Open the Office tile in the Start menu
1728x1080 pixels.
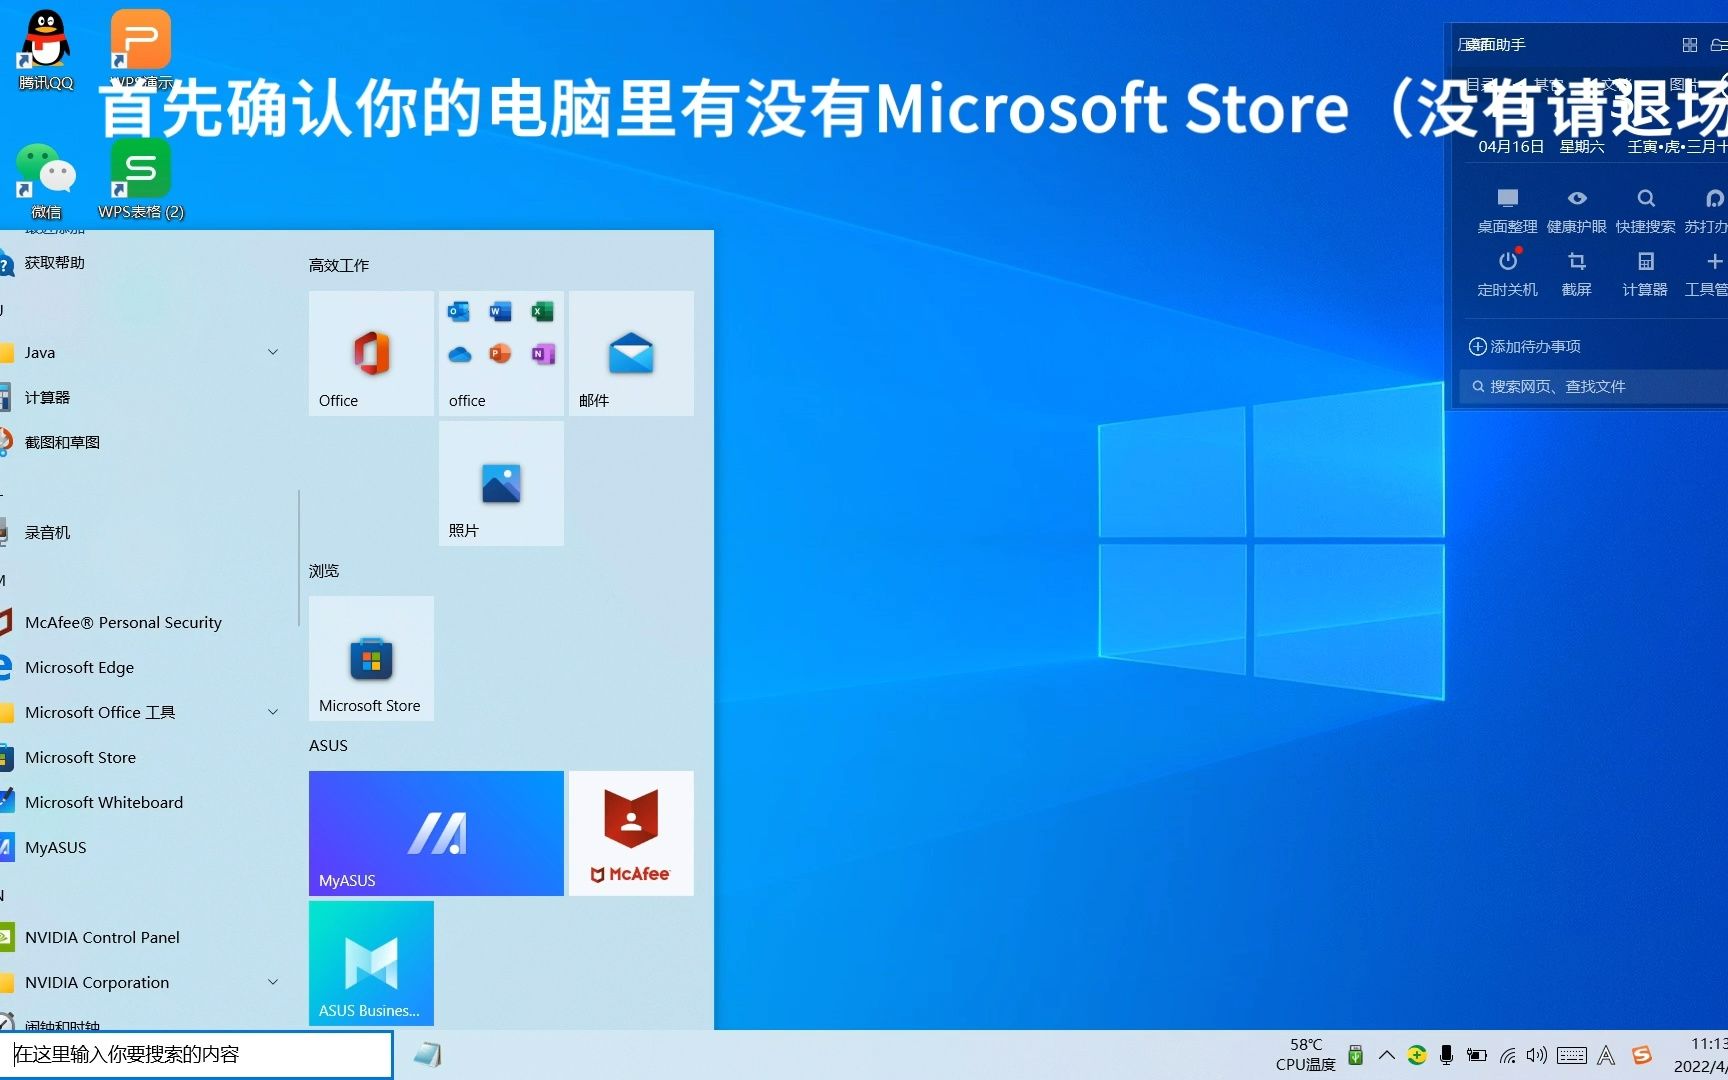(371, 353)
